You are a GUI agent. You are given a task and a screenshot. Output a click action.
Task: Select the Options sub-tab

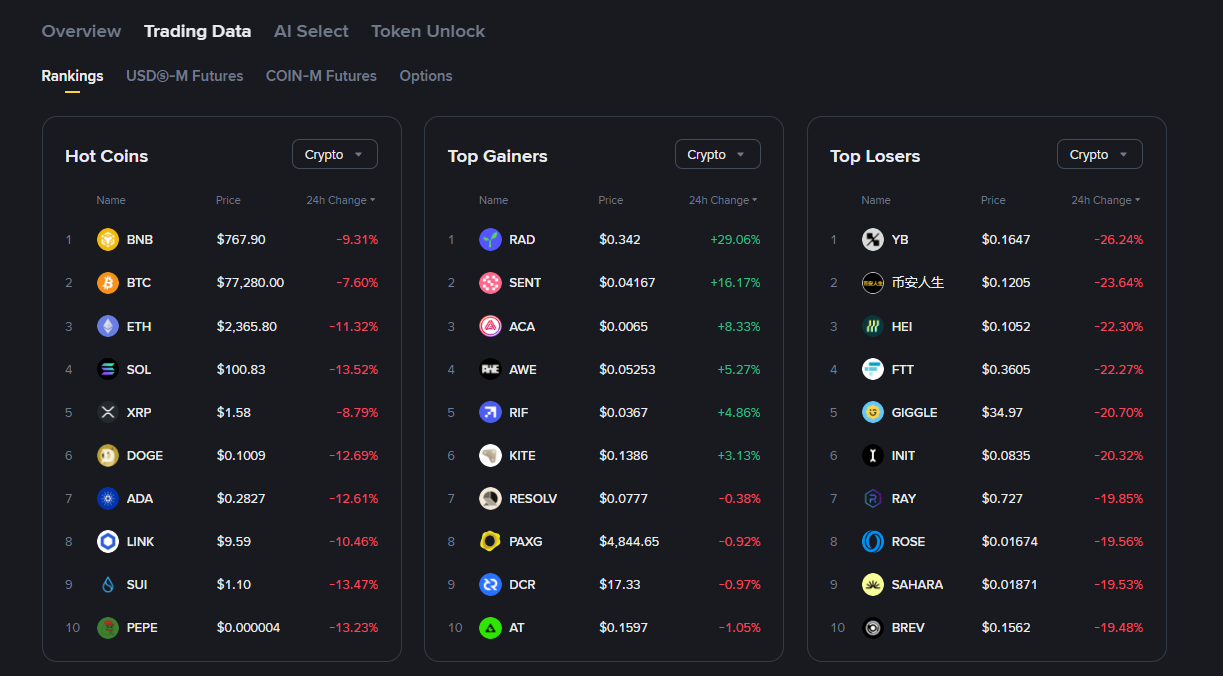[426, 76]
